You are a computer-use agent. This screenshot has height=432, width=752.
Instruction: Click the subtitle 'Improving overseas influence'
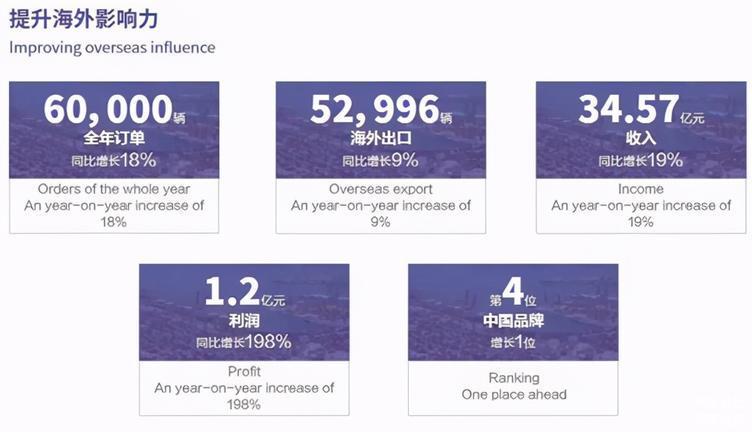click(x=112, y=47)
